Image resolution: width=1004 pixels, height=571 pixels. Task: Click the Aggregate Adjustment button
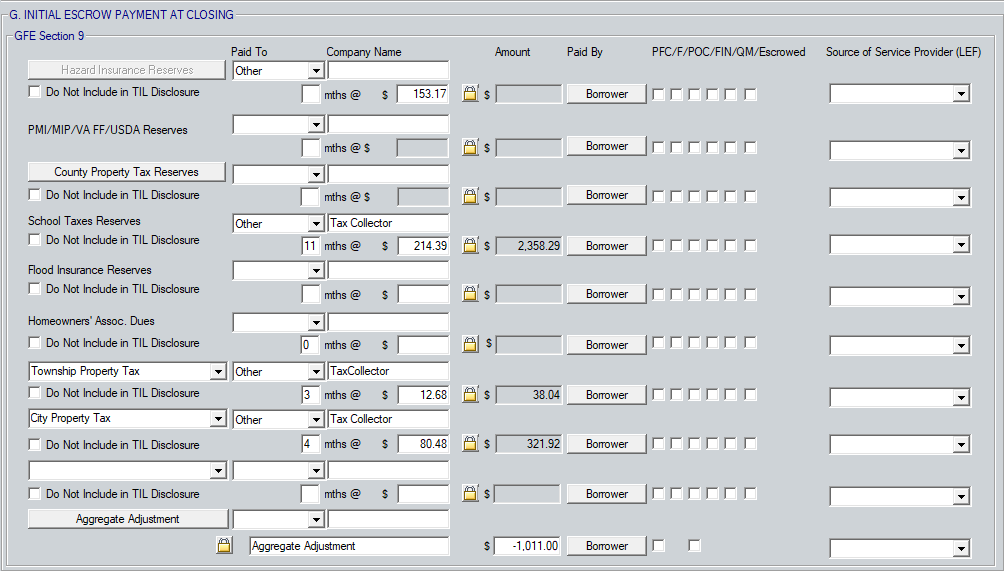point(127,519)
